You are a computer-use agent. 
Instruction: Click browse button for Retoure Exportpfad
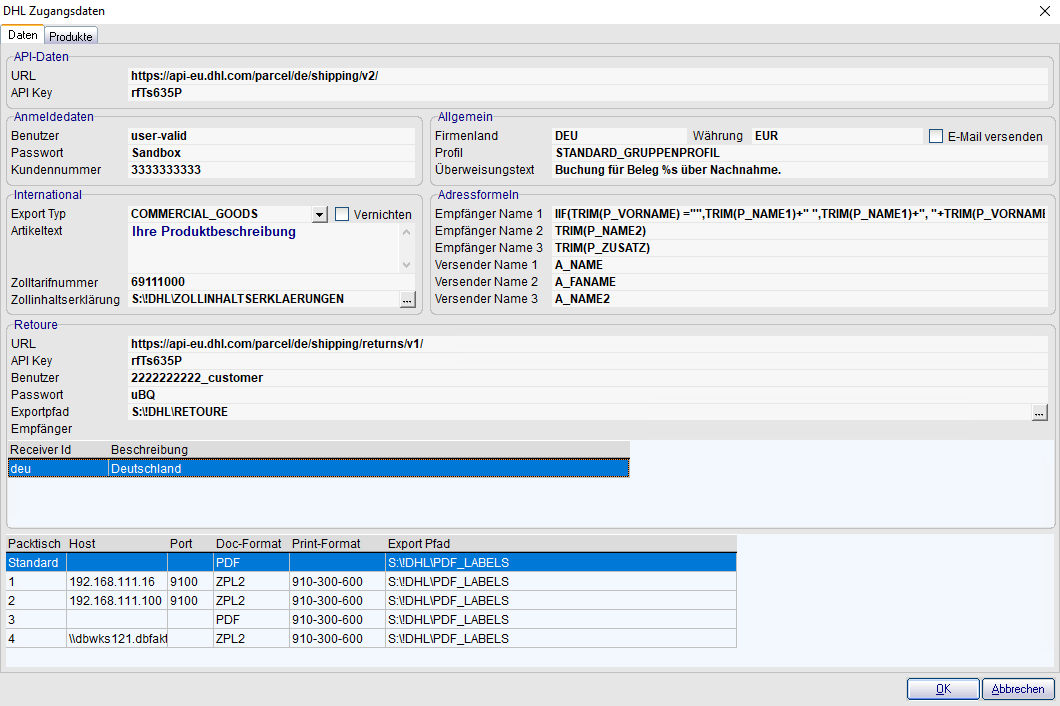(x=1040, y=412)
